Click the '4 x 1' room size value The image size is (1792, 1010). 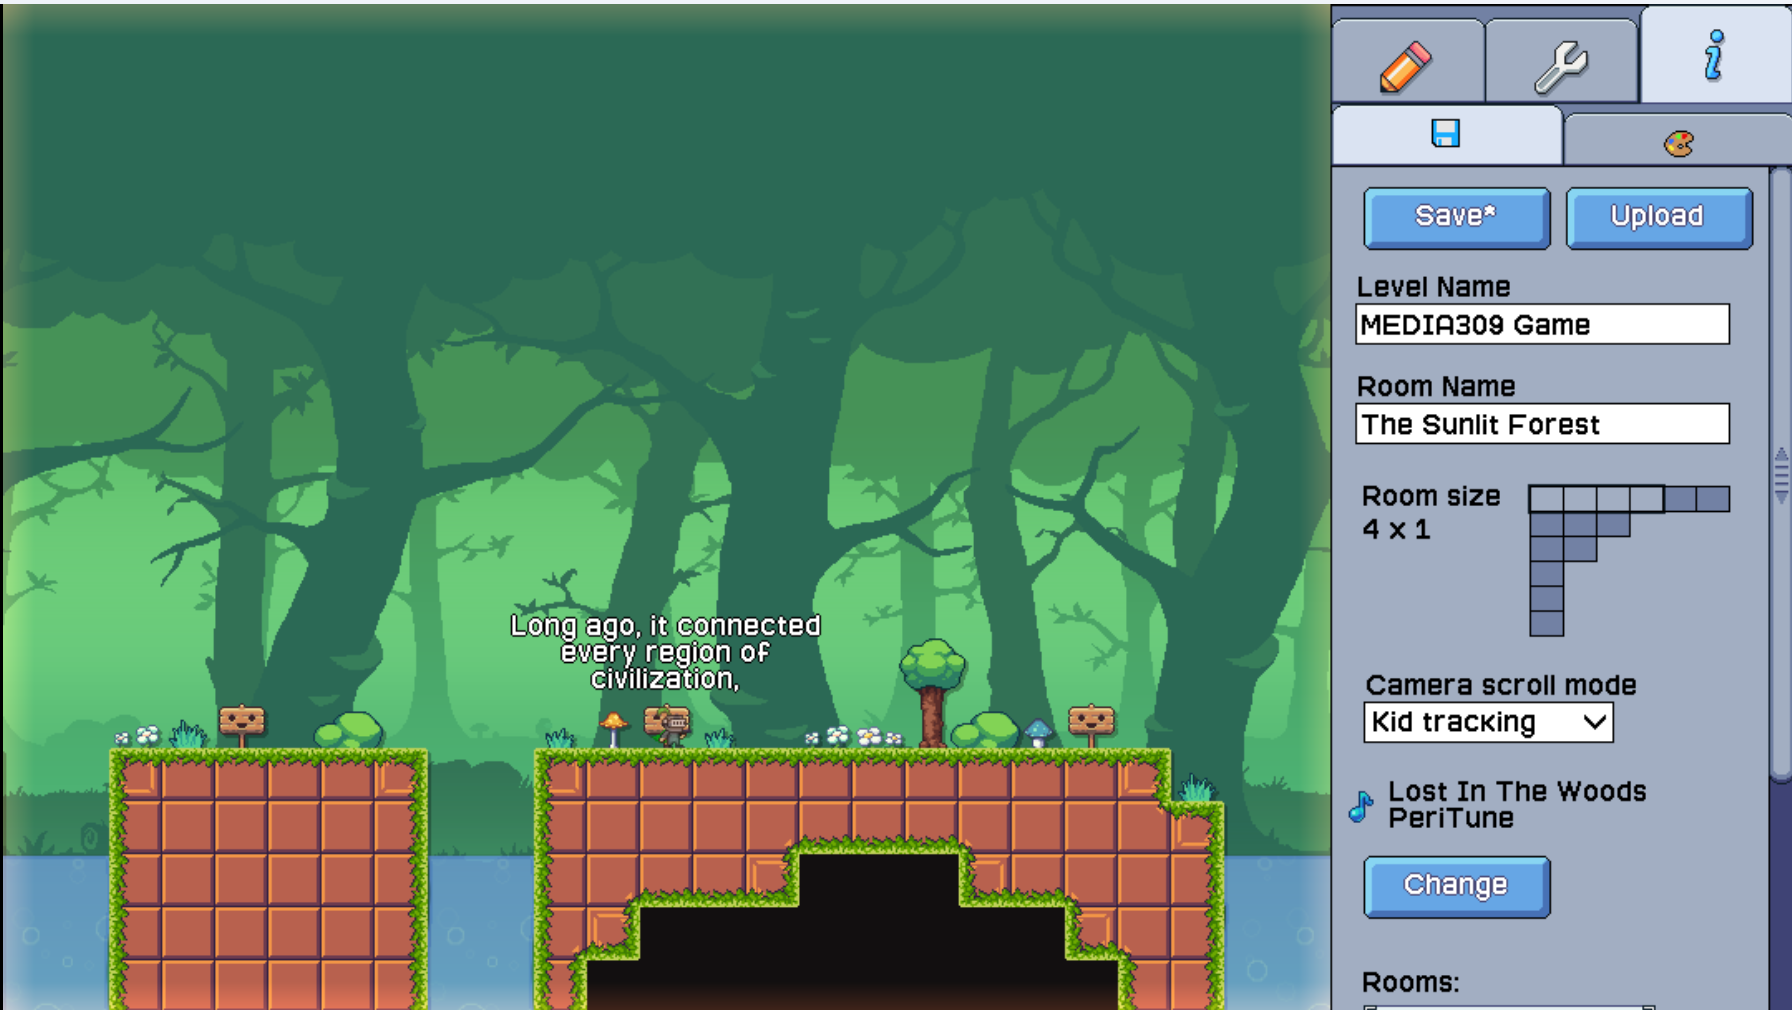1396,529
